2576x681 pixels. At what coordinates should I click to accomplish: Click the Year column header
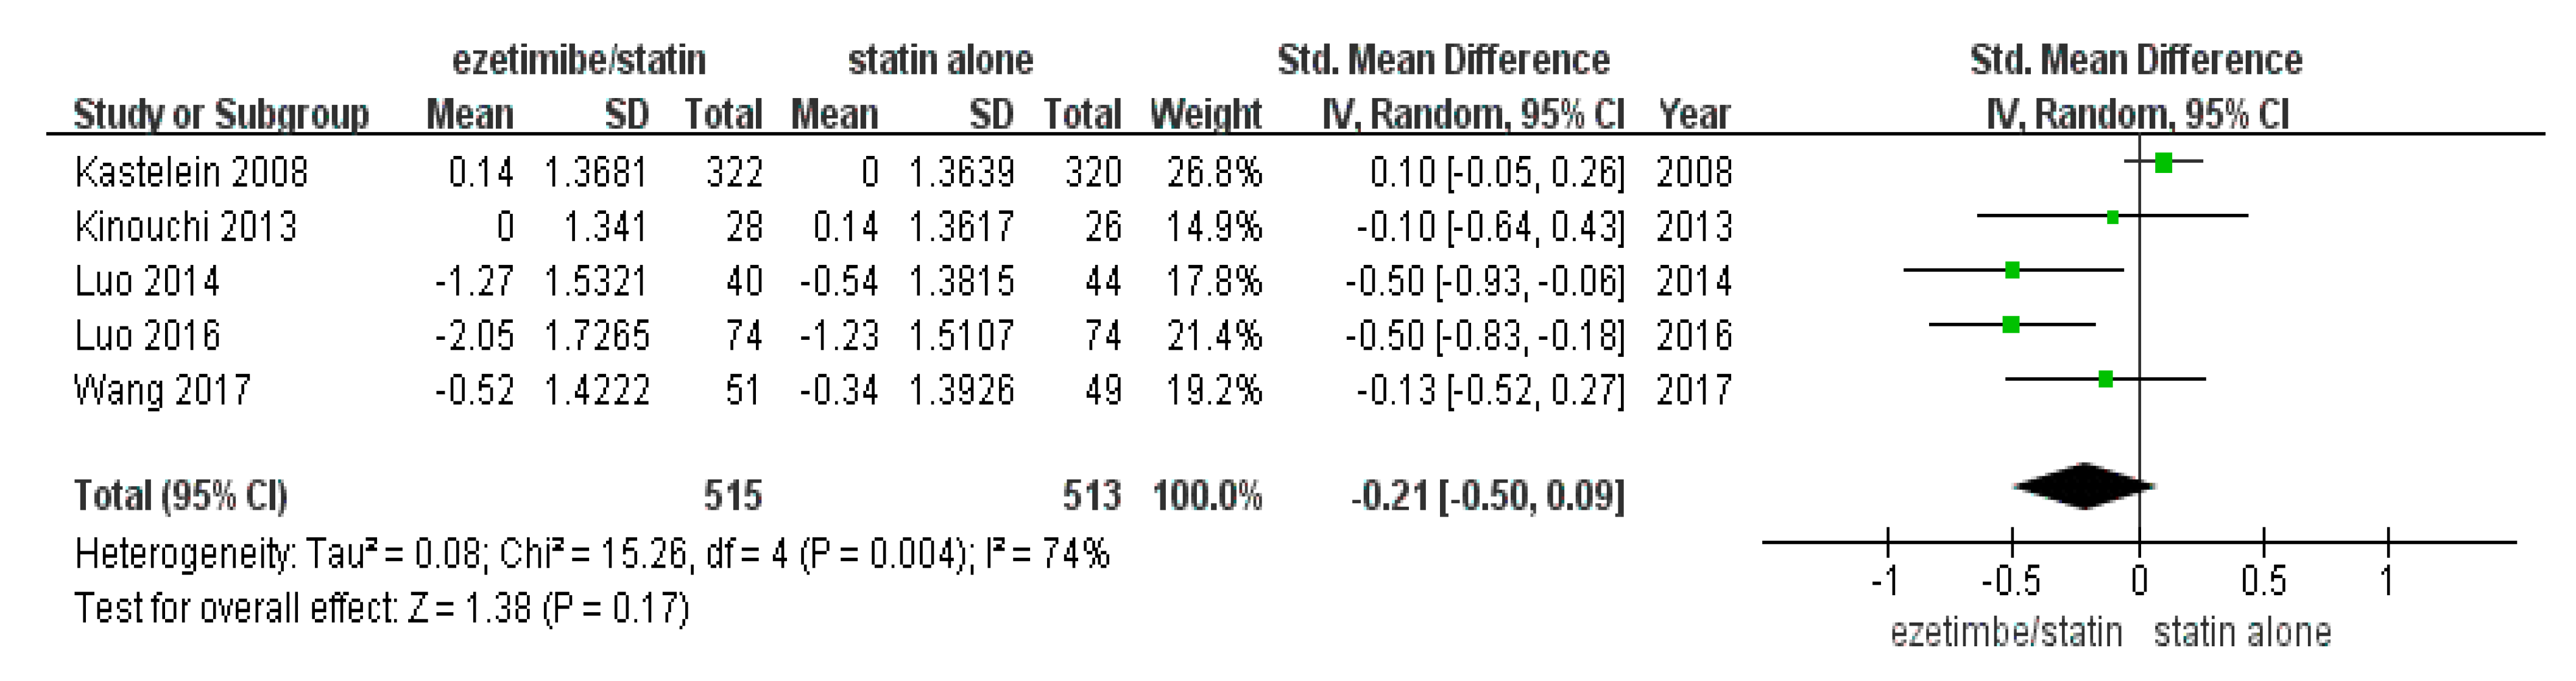click(x=1693, y=114)
